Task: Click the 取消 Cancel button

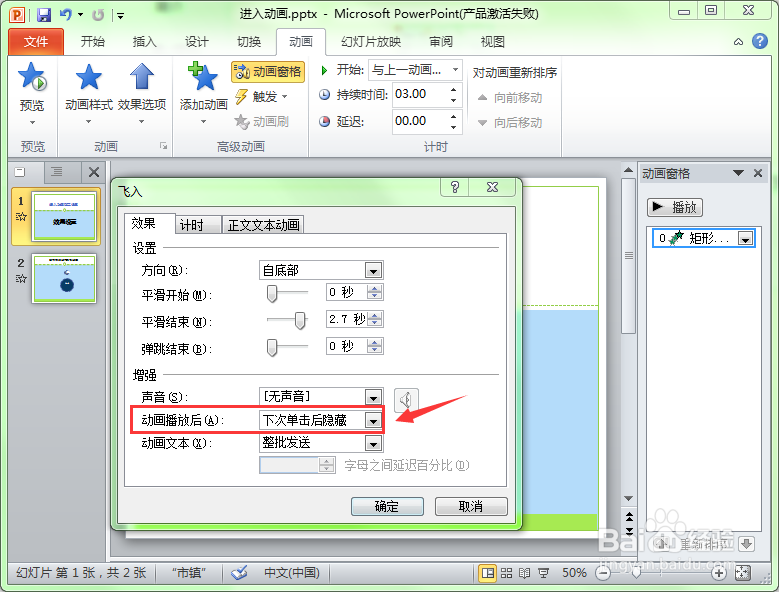Action: 471,507
